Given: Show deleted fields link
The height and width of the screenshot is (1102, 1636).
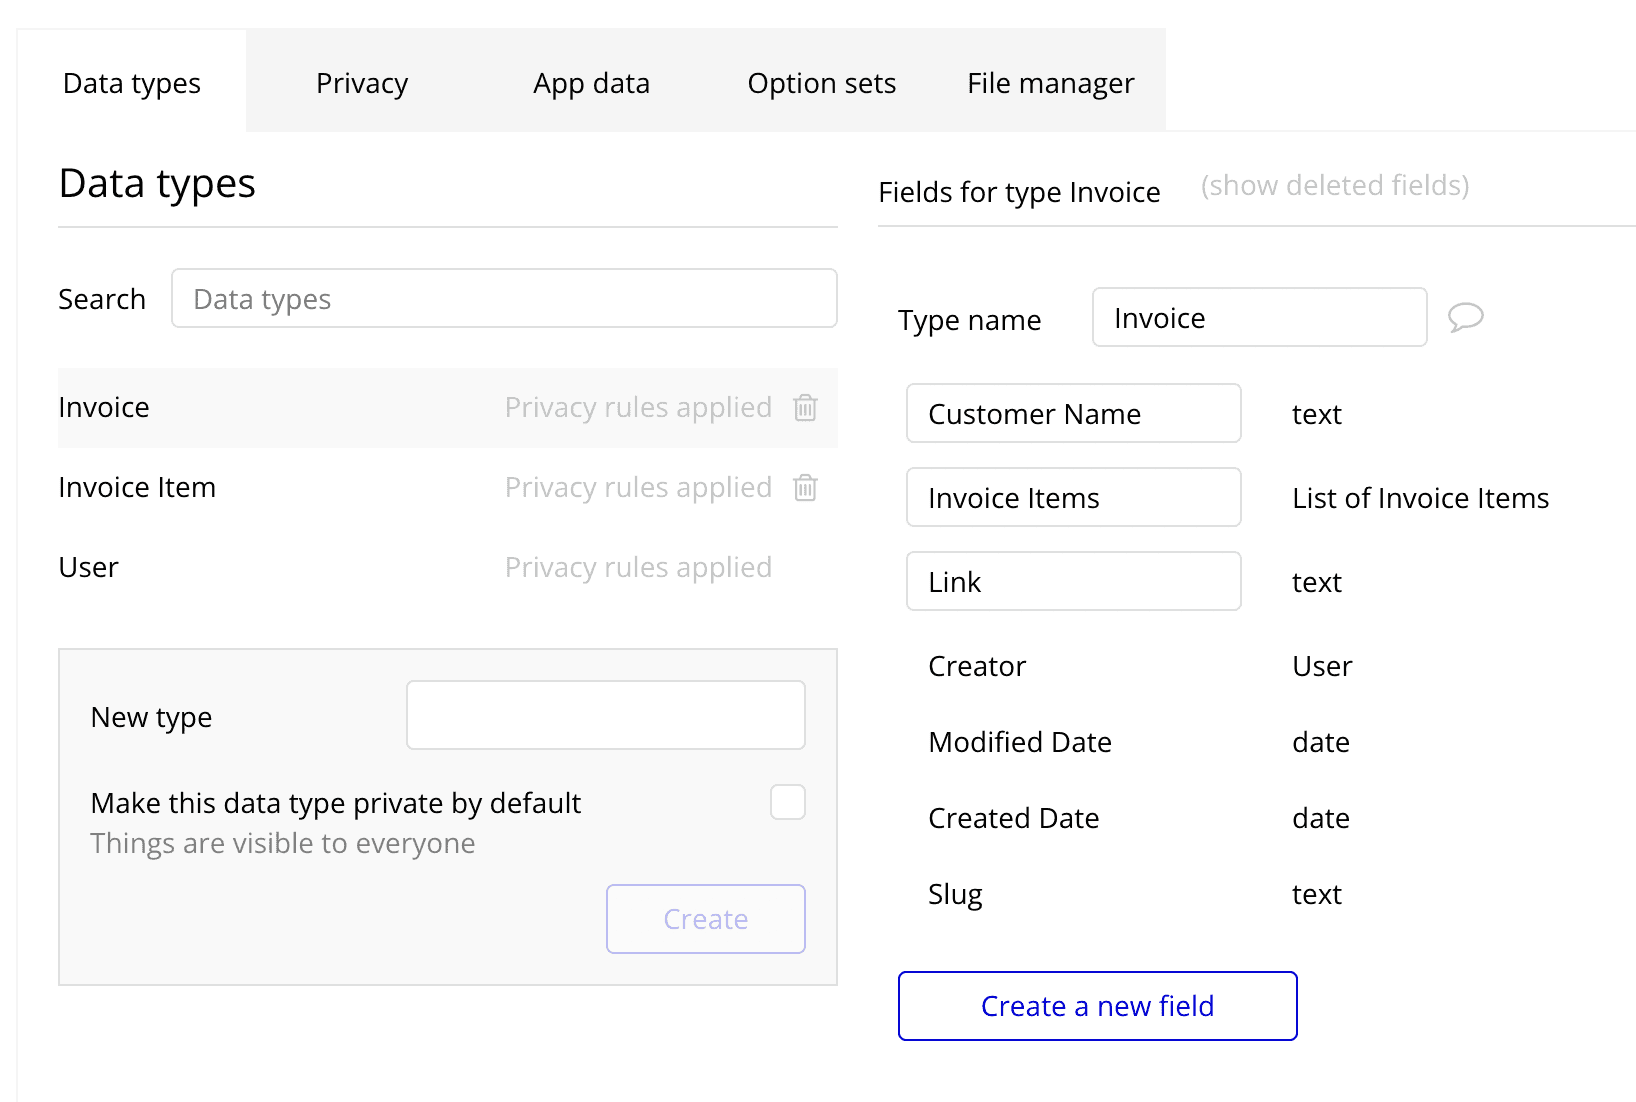Looking at the screenshot, I should 1334,186.
